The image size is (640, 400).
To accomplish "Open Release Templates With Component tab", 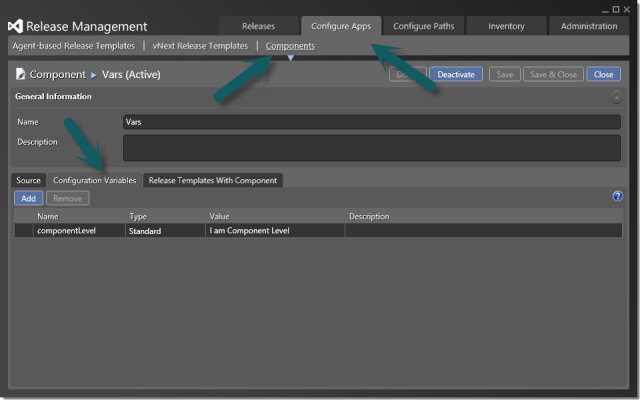I will coord(213,180).
